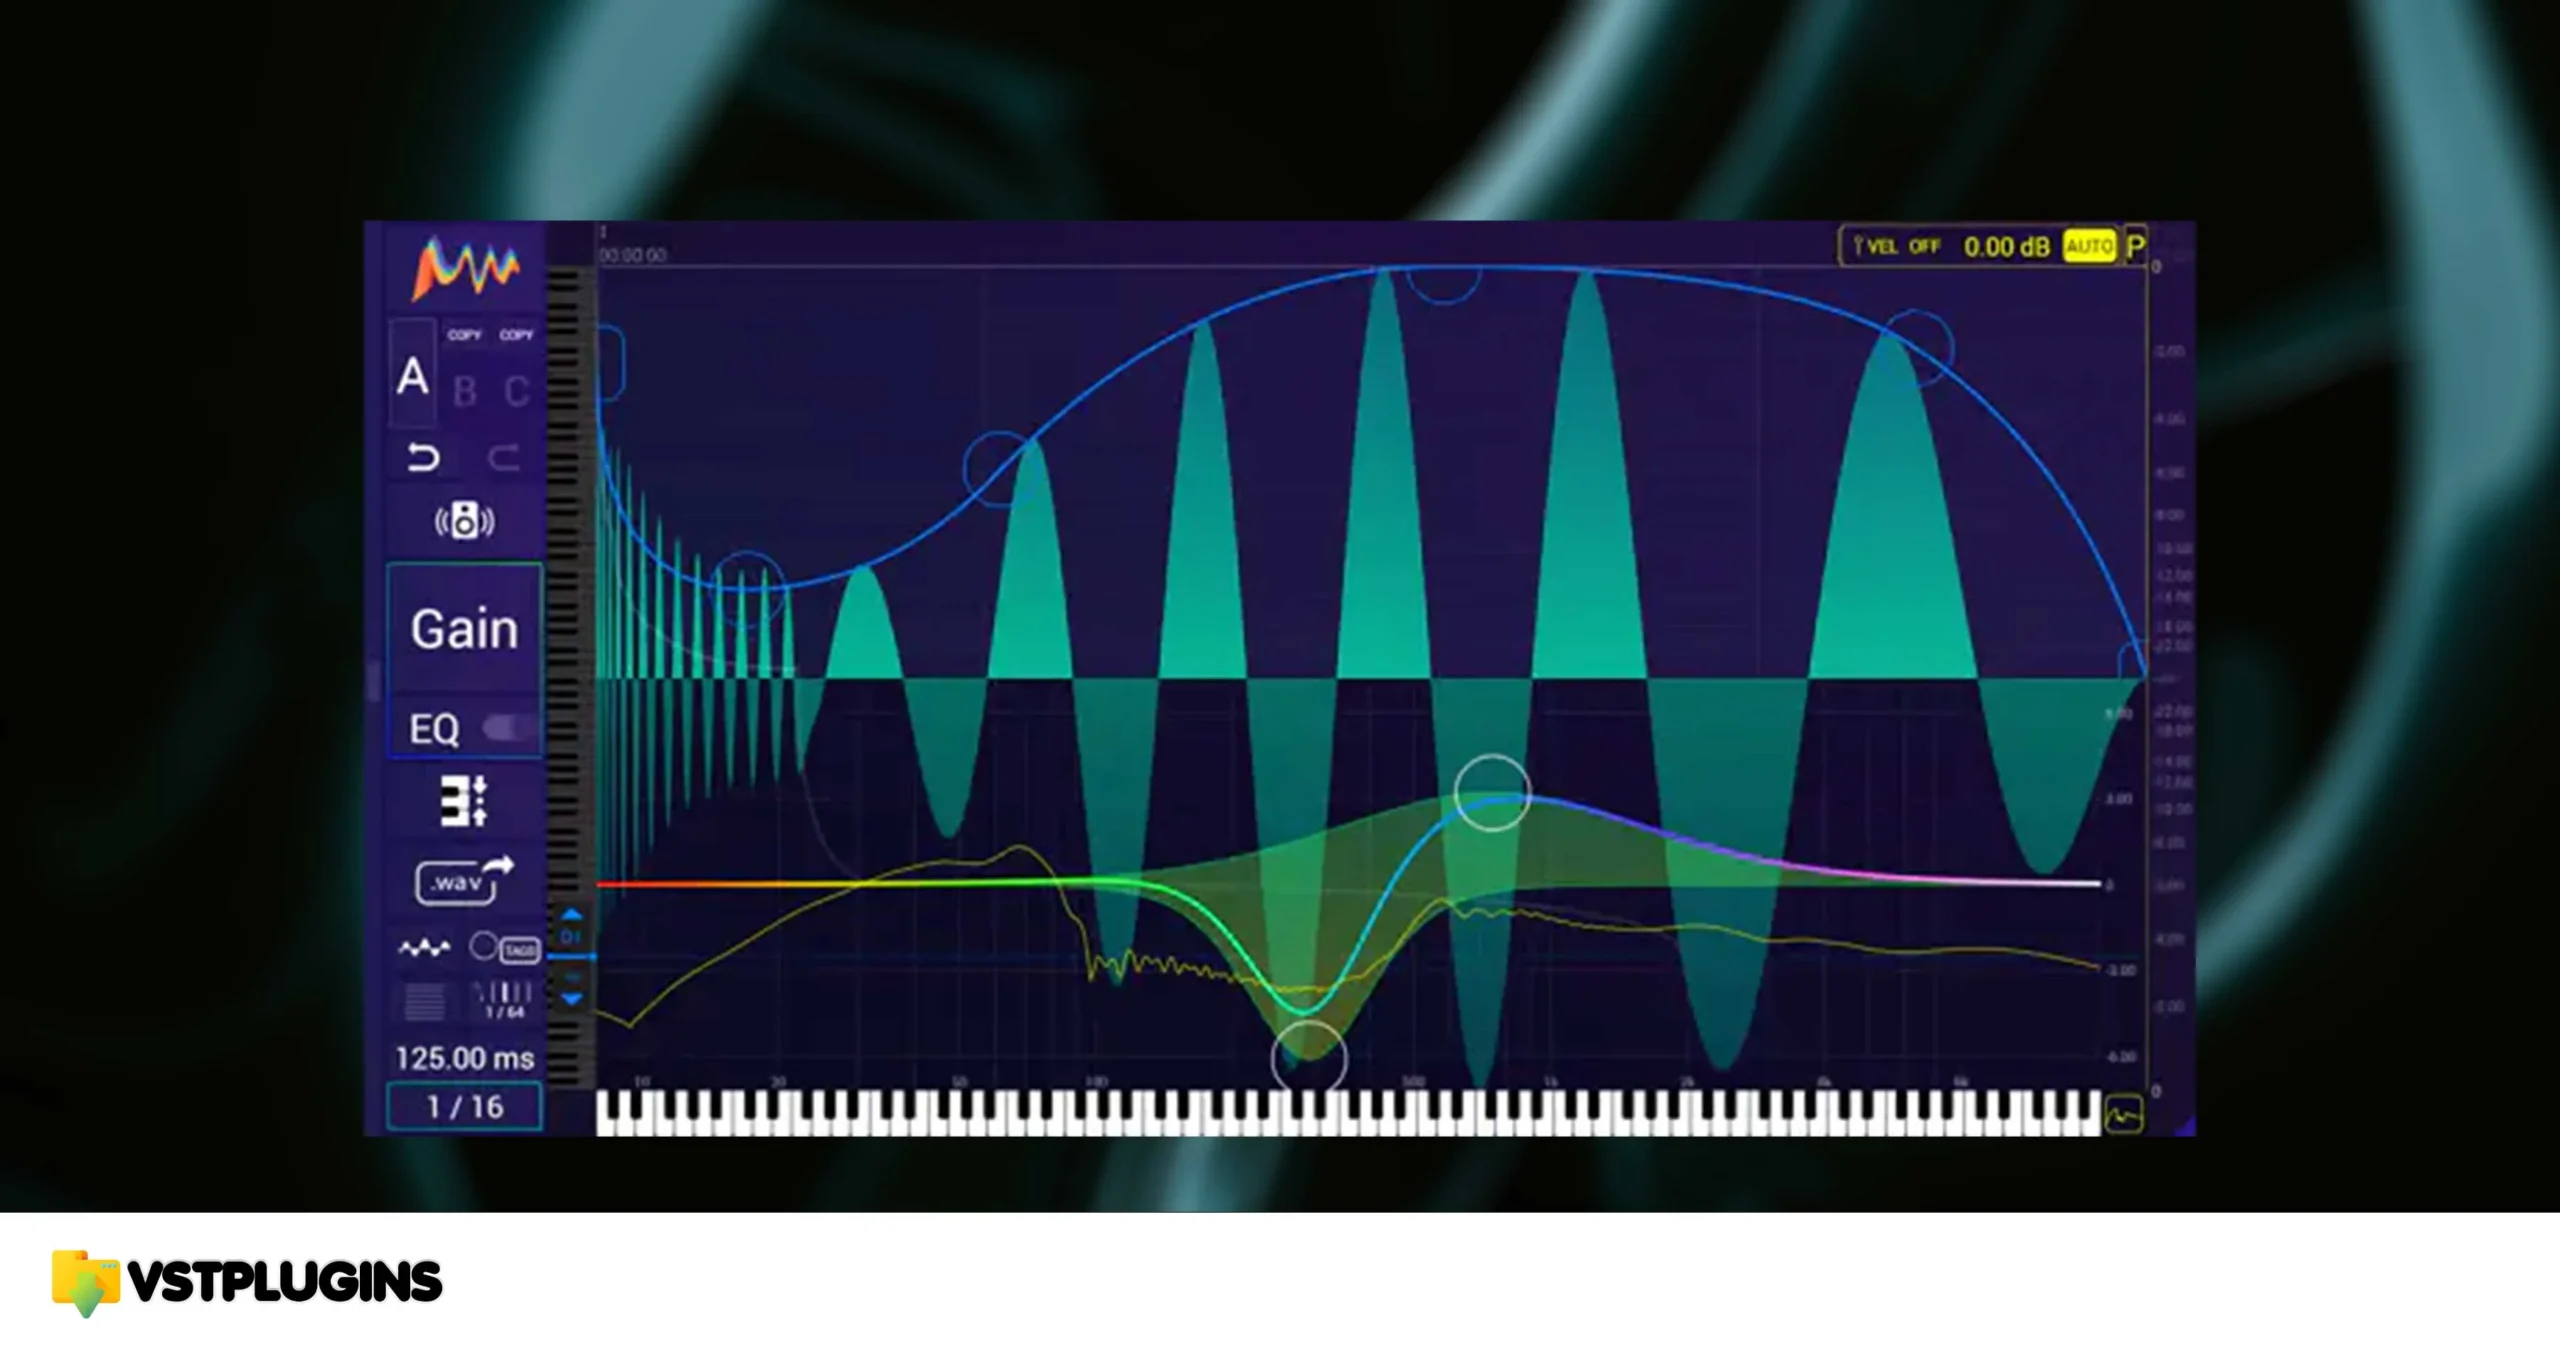This screenshot has height=1357, width=2560.
Task: Click the white EQ node at curve peak
Action: pyautogui.click(x=1492, y=793)
